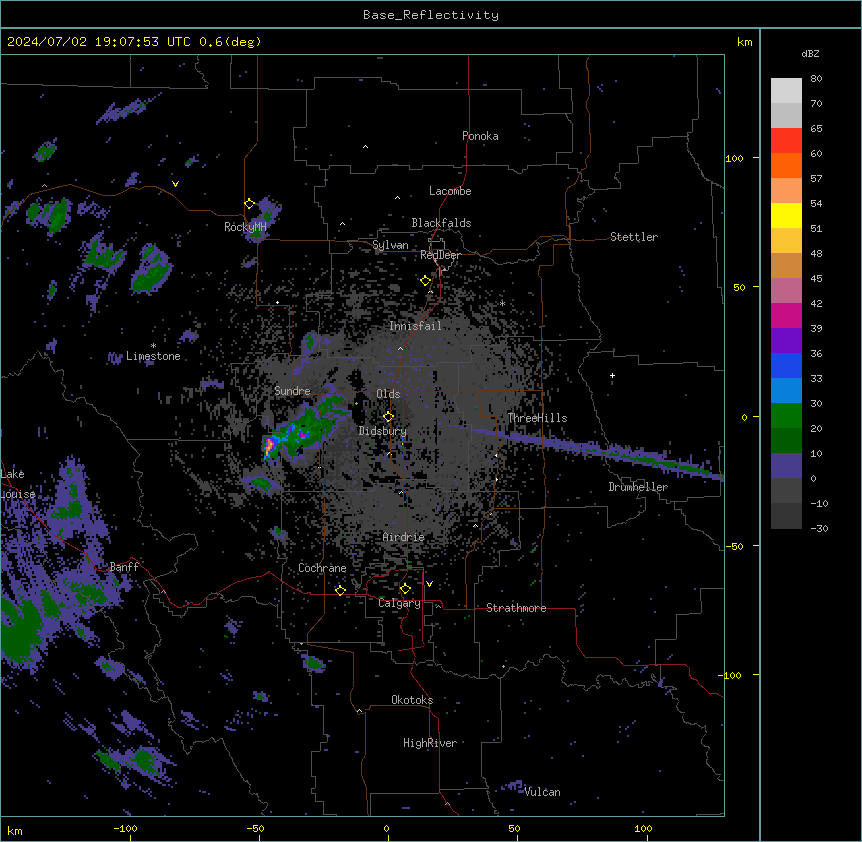The height and width of the screenshot is (842, 862).
Task: Click the dBZ legend heading
Action: click(x=810, y=53)
